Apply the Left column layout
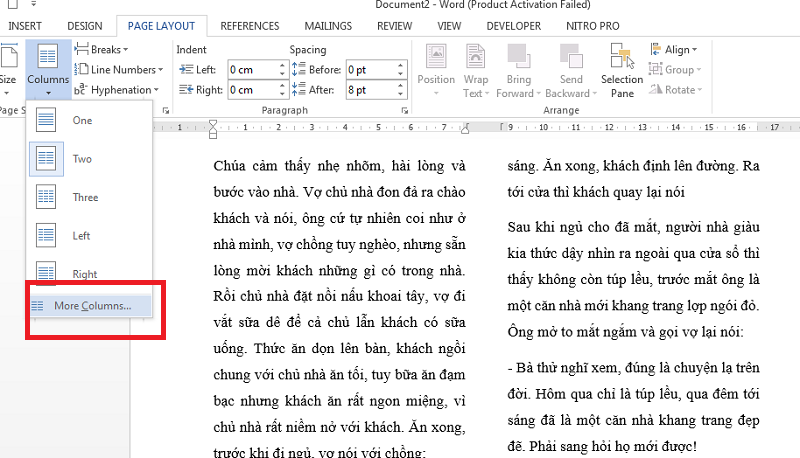 (90, 236)
